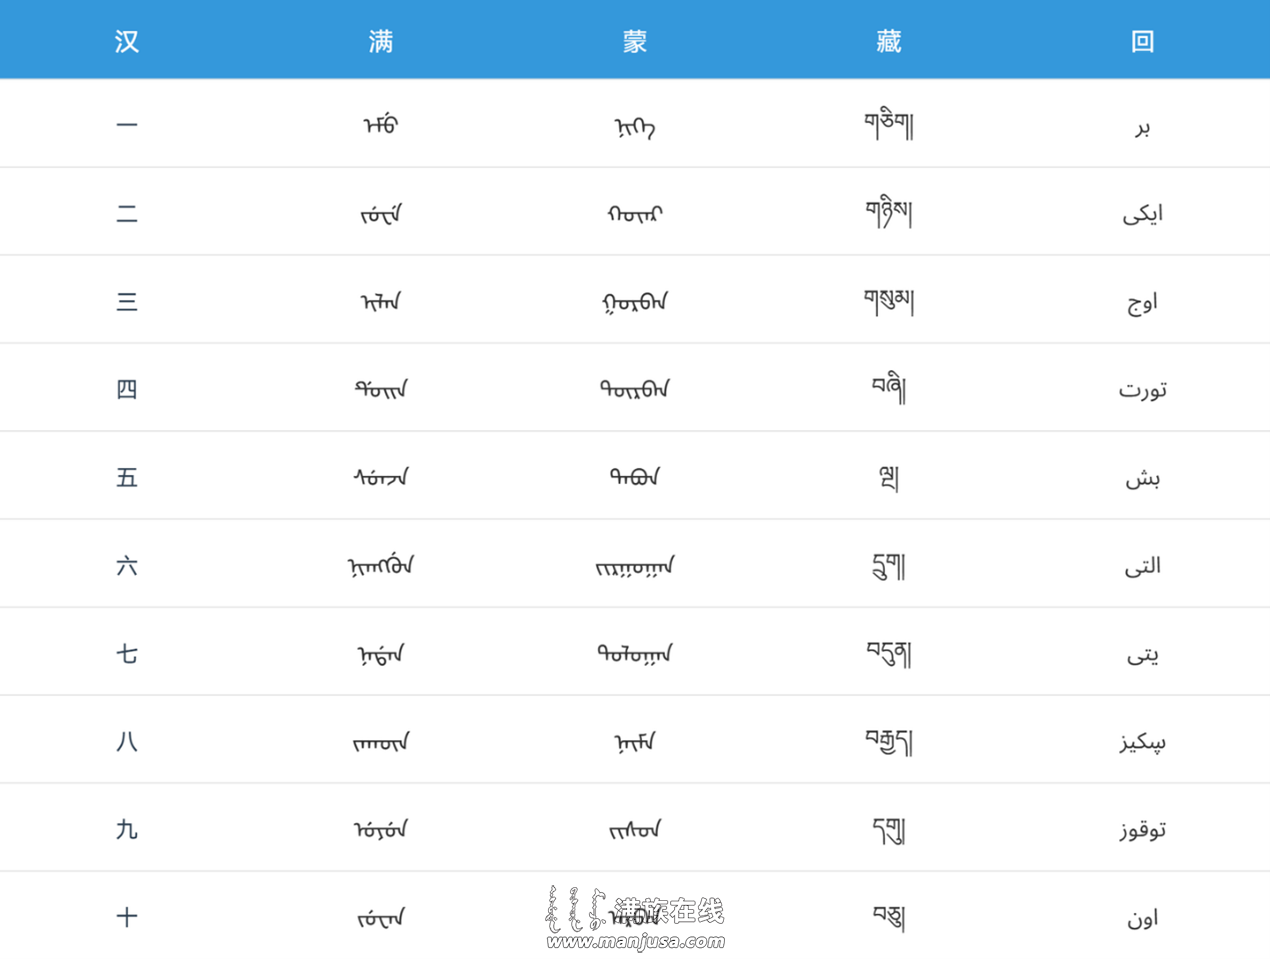
Task: Select the Mongolian word in the 七 row
Action: [635, 654]
